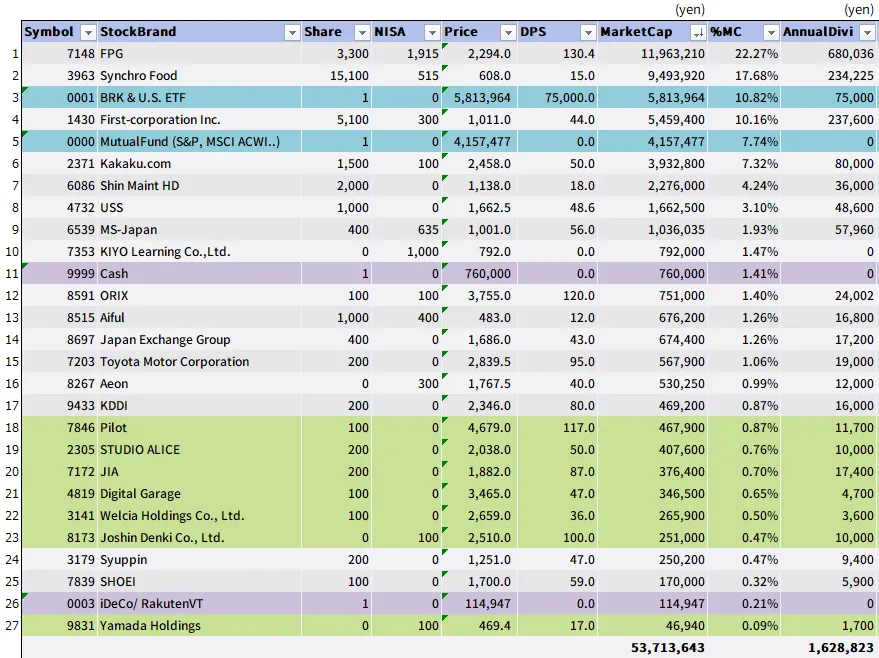Select row header number 3

(x=12, y=98)
